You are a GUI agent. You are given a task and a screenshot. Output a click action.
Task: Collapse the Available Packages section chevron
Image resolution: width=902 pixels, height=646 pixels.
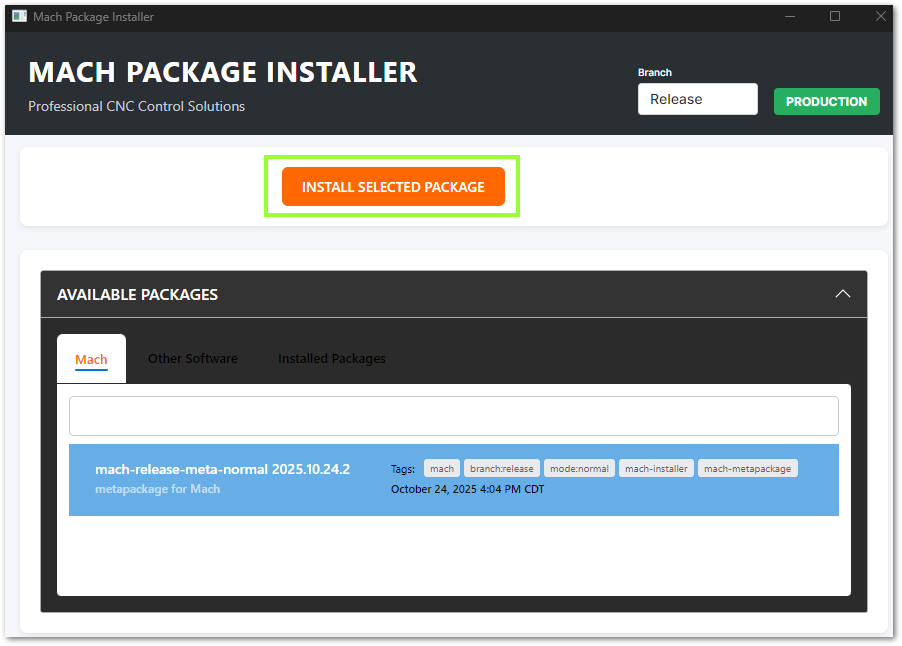[842, 294]
